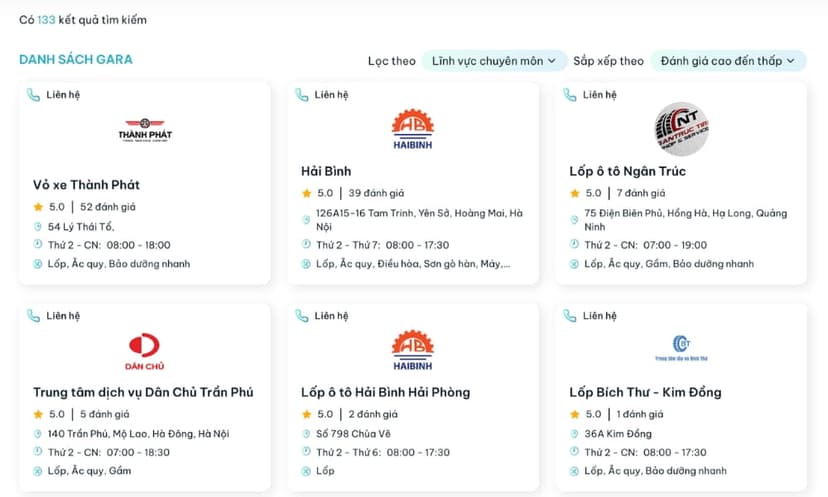Image resolution: width=828 pixels, height=497 pixels.
Task: Click the HAIBINH logo on Hải Bình card
Action: 412,129
